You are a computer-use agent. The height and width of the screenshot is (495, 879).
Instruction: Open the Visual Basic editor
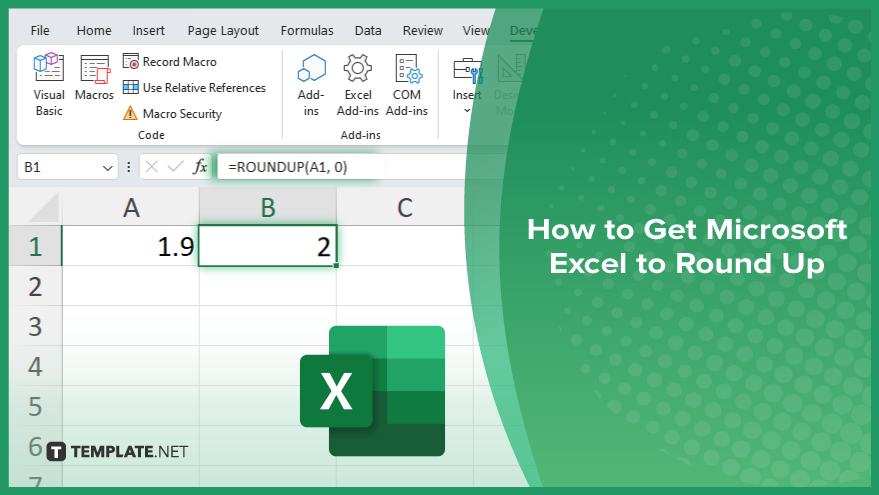pyautogui.click(x=49, y=85)
